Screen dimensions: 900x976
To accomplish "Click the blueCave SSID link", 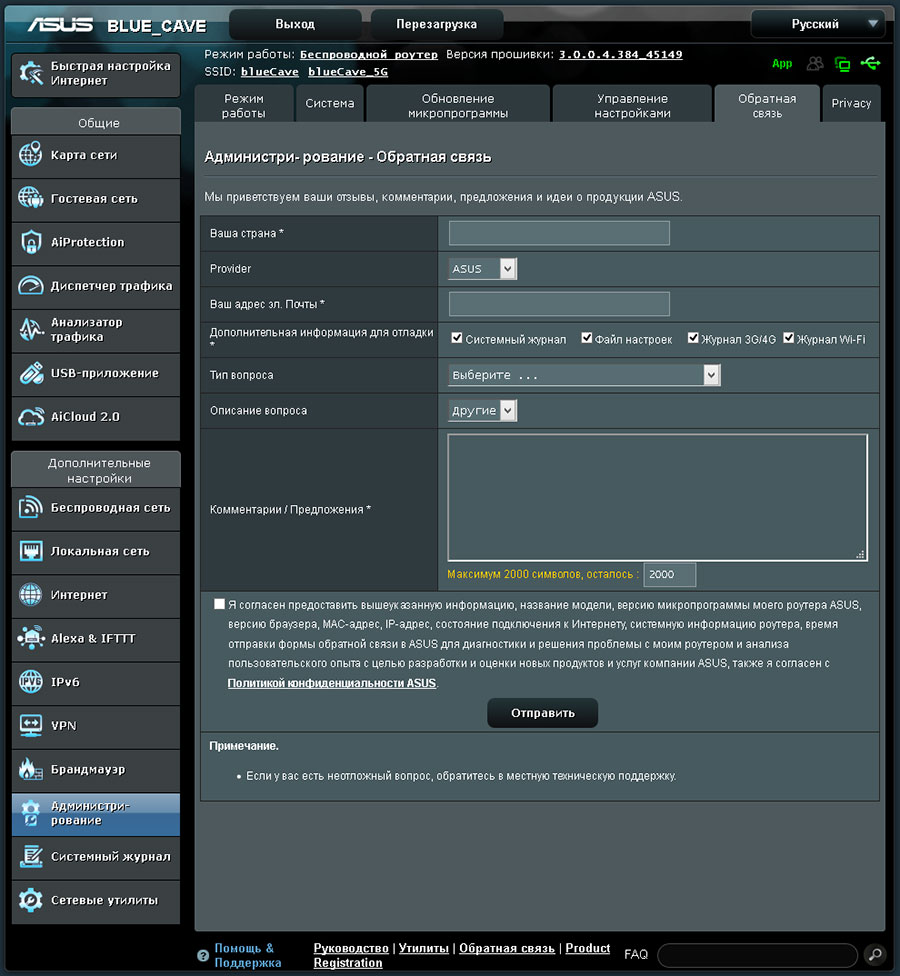I will point(270,72).
